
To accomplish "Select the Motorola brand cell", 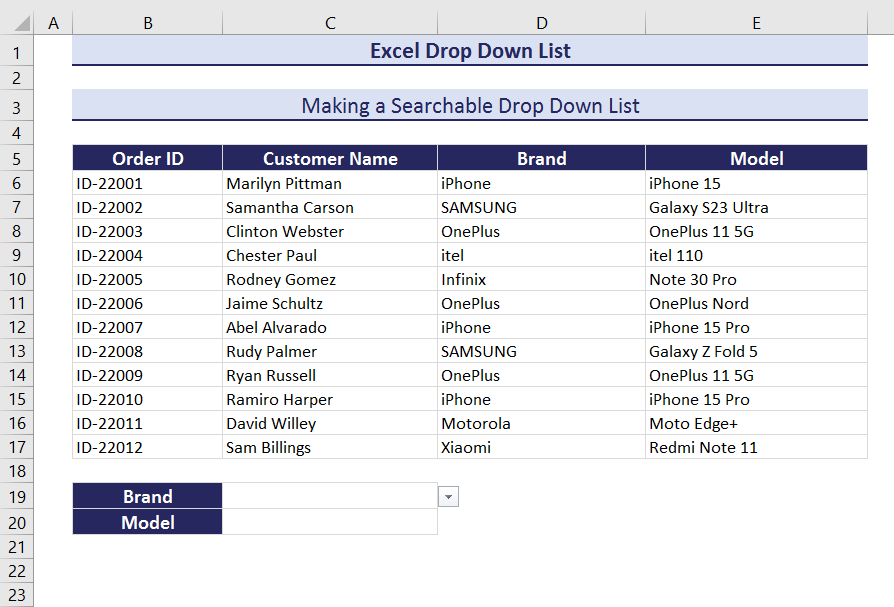I will coord(542,422).
